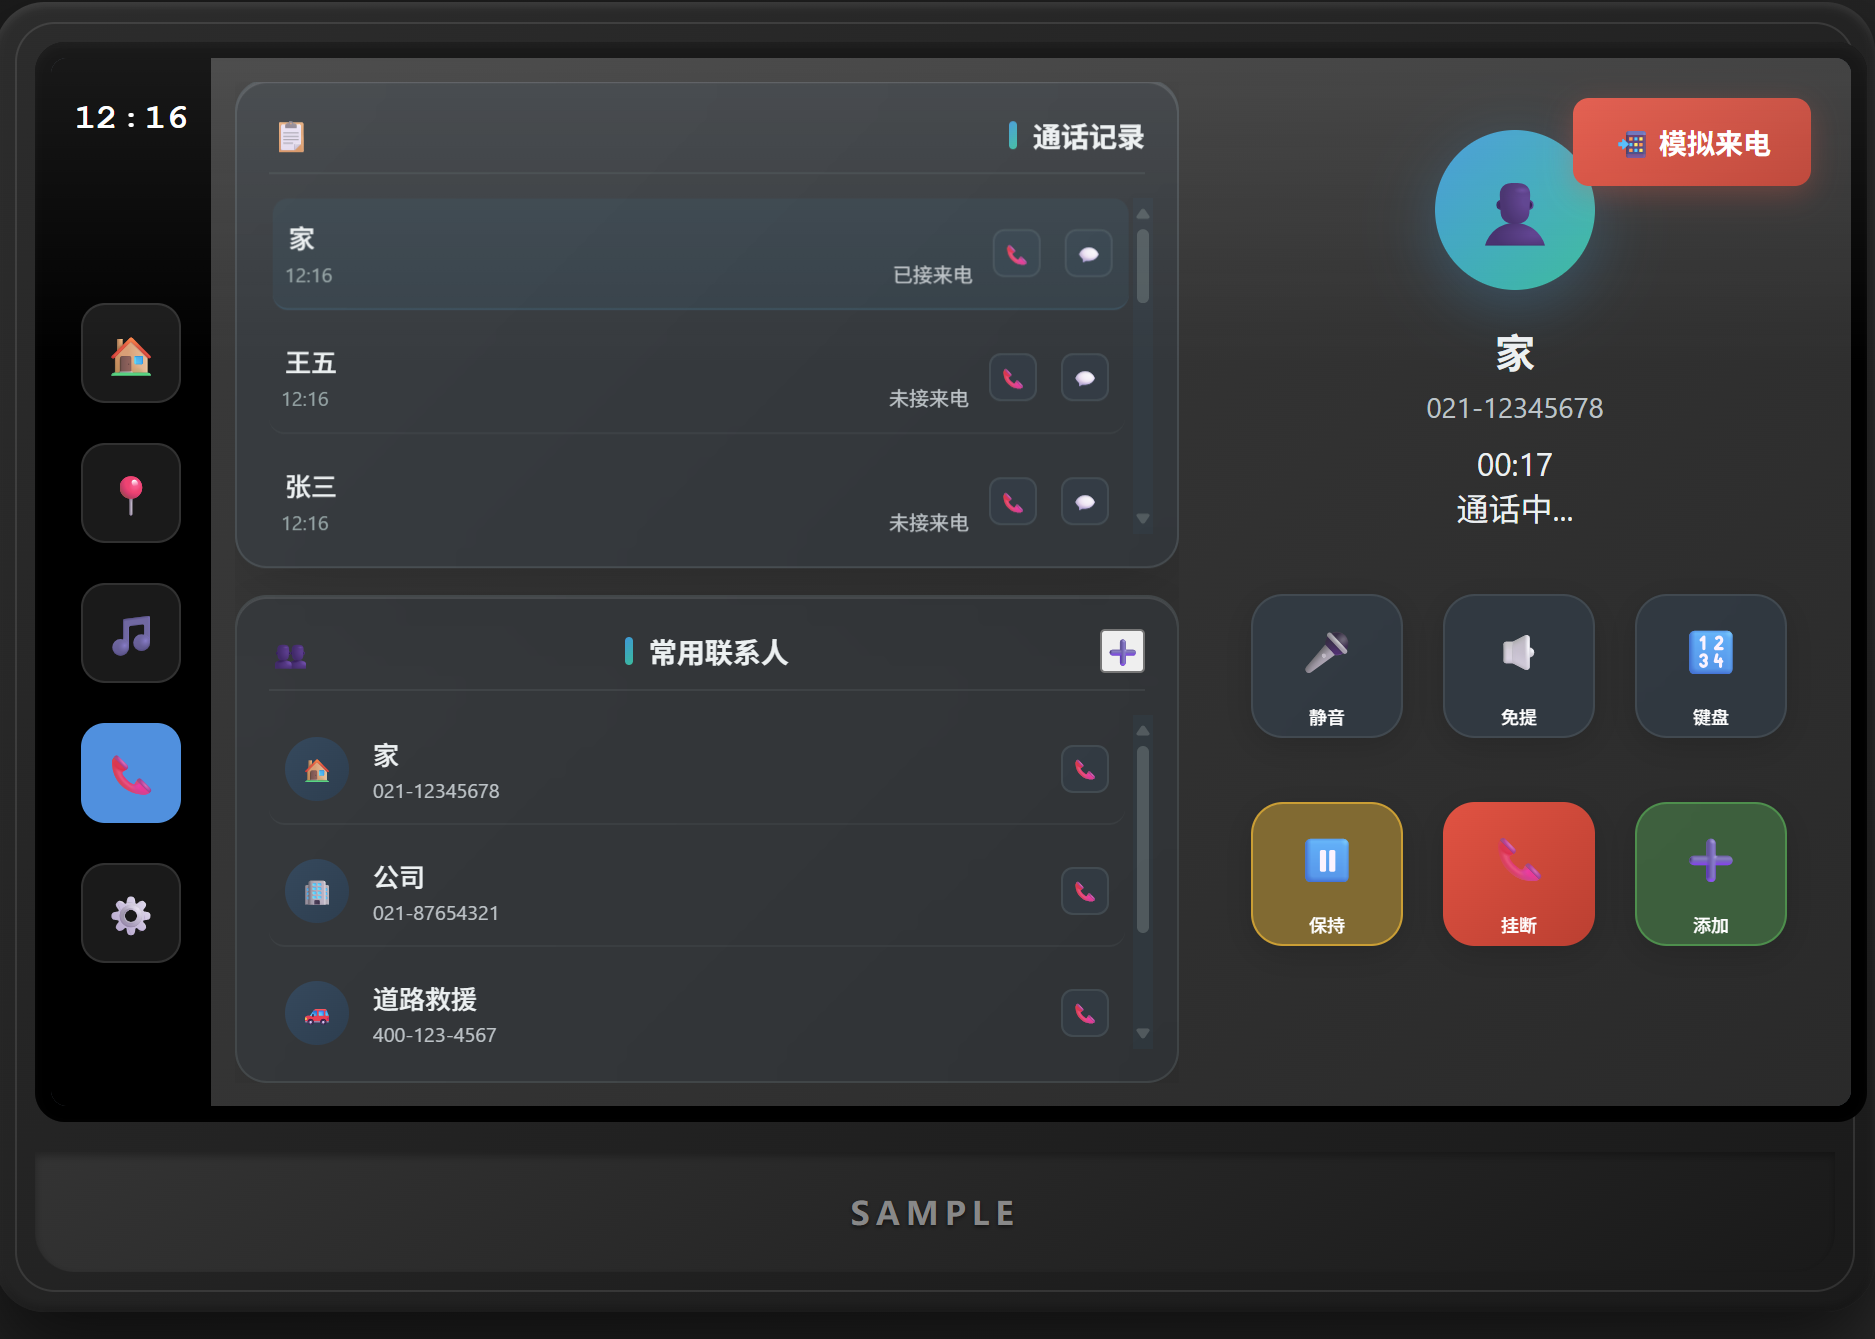Add a new frequent contact
This screenshot has width=1875, height=1339.
pyautogui.click(x=1122, y=652)
